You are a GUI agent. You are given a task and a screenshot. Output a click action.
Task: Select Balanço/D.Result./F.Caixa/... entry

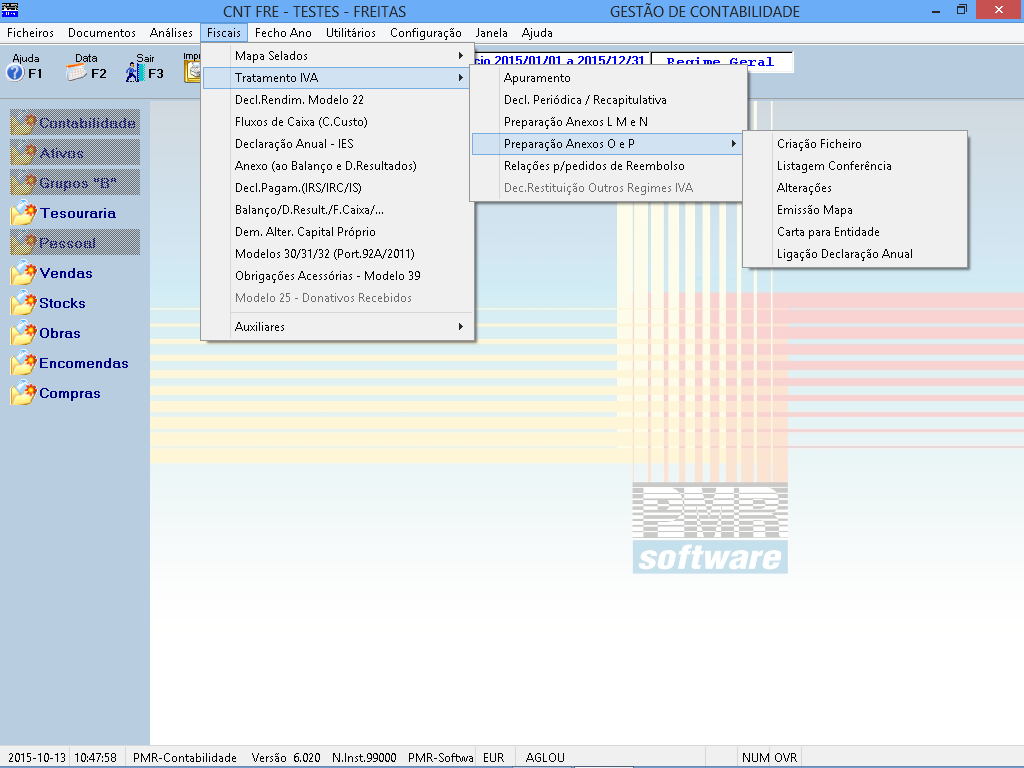tap(336, 210)
